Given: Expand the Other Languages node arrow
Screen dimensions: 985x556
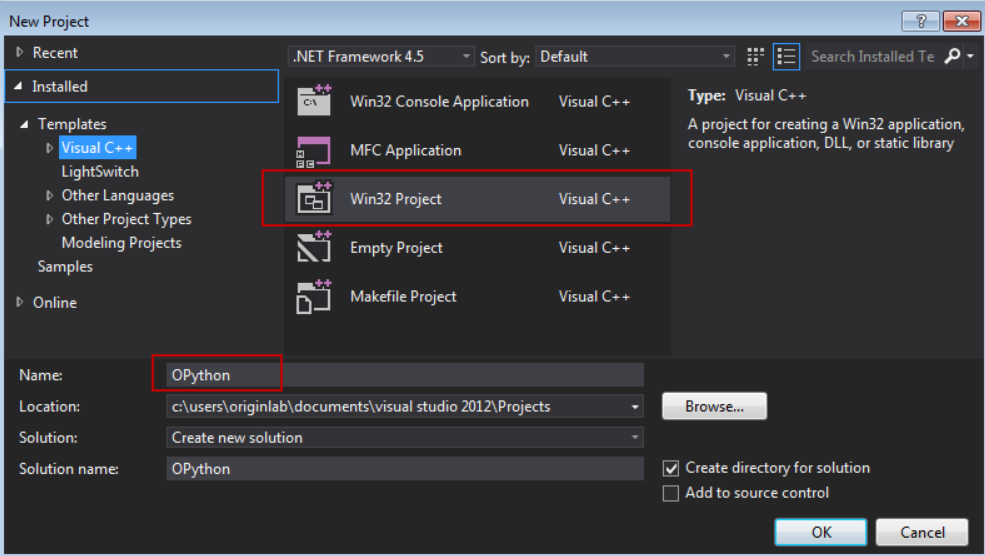Looking at the screenshot, I should [x=49, y=195].
